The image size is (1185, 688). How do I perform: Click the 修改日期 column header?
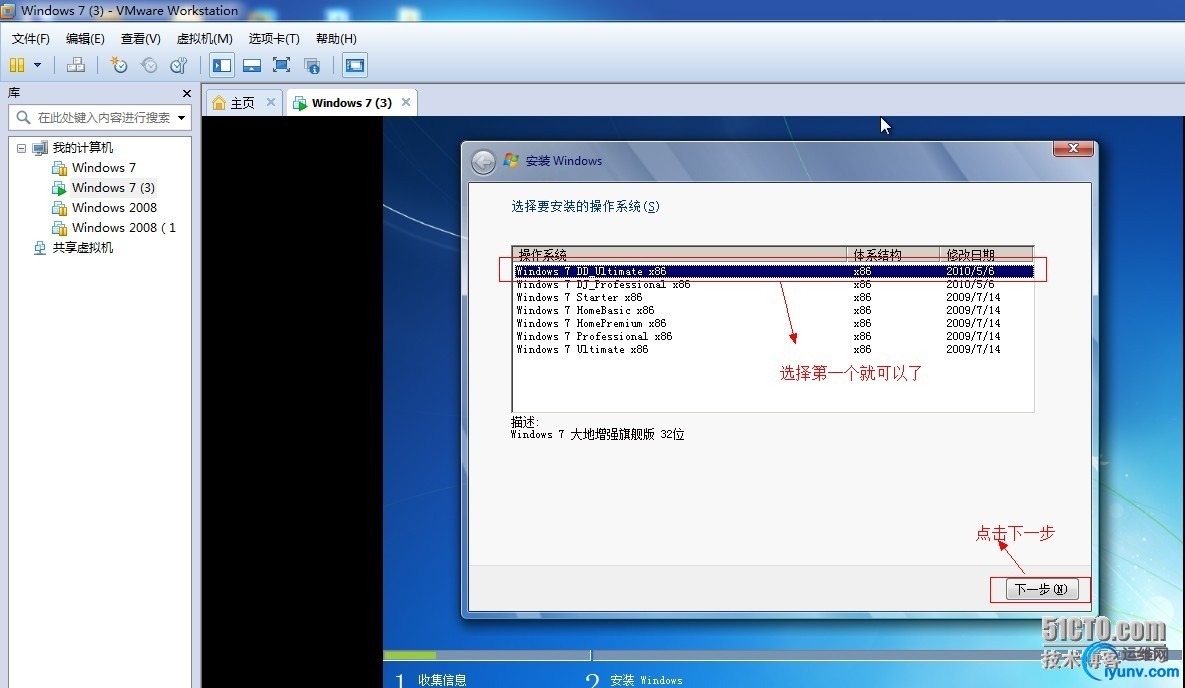pos(986,255)
